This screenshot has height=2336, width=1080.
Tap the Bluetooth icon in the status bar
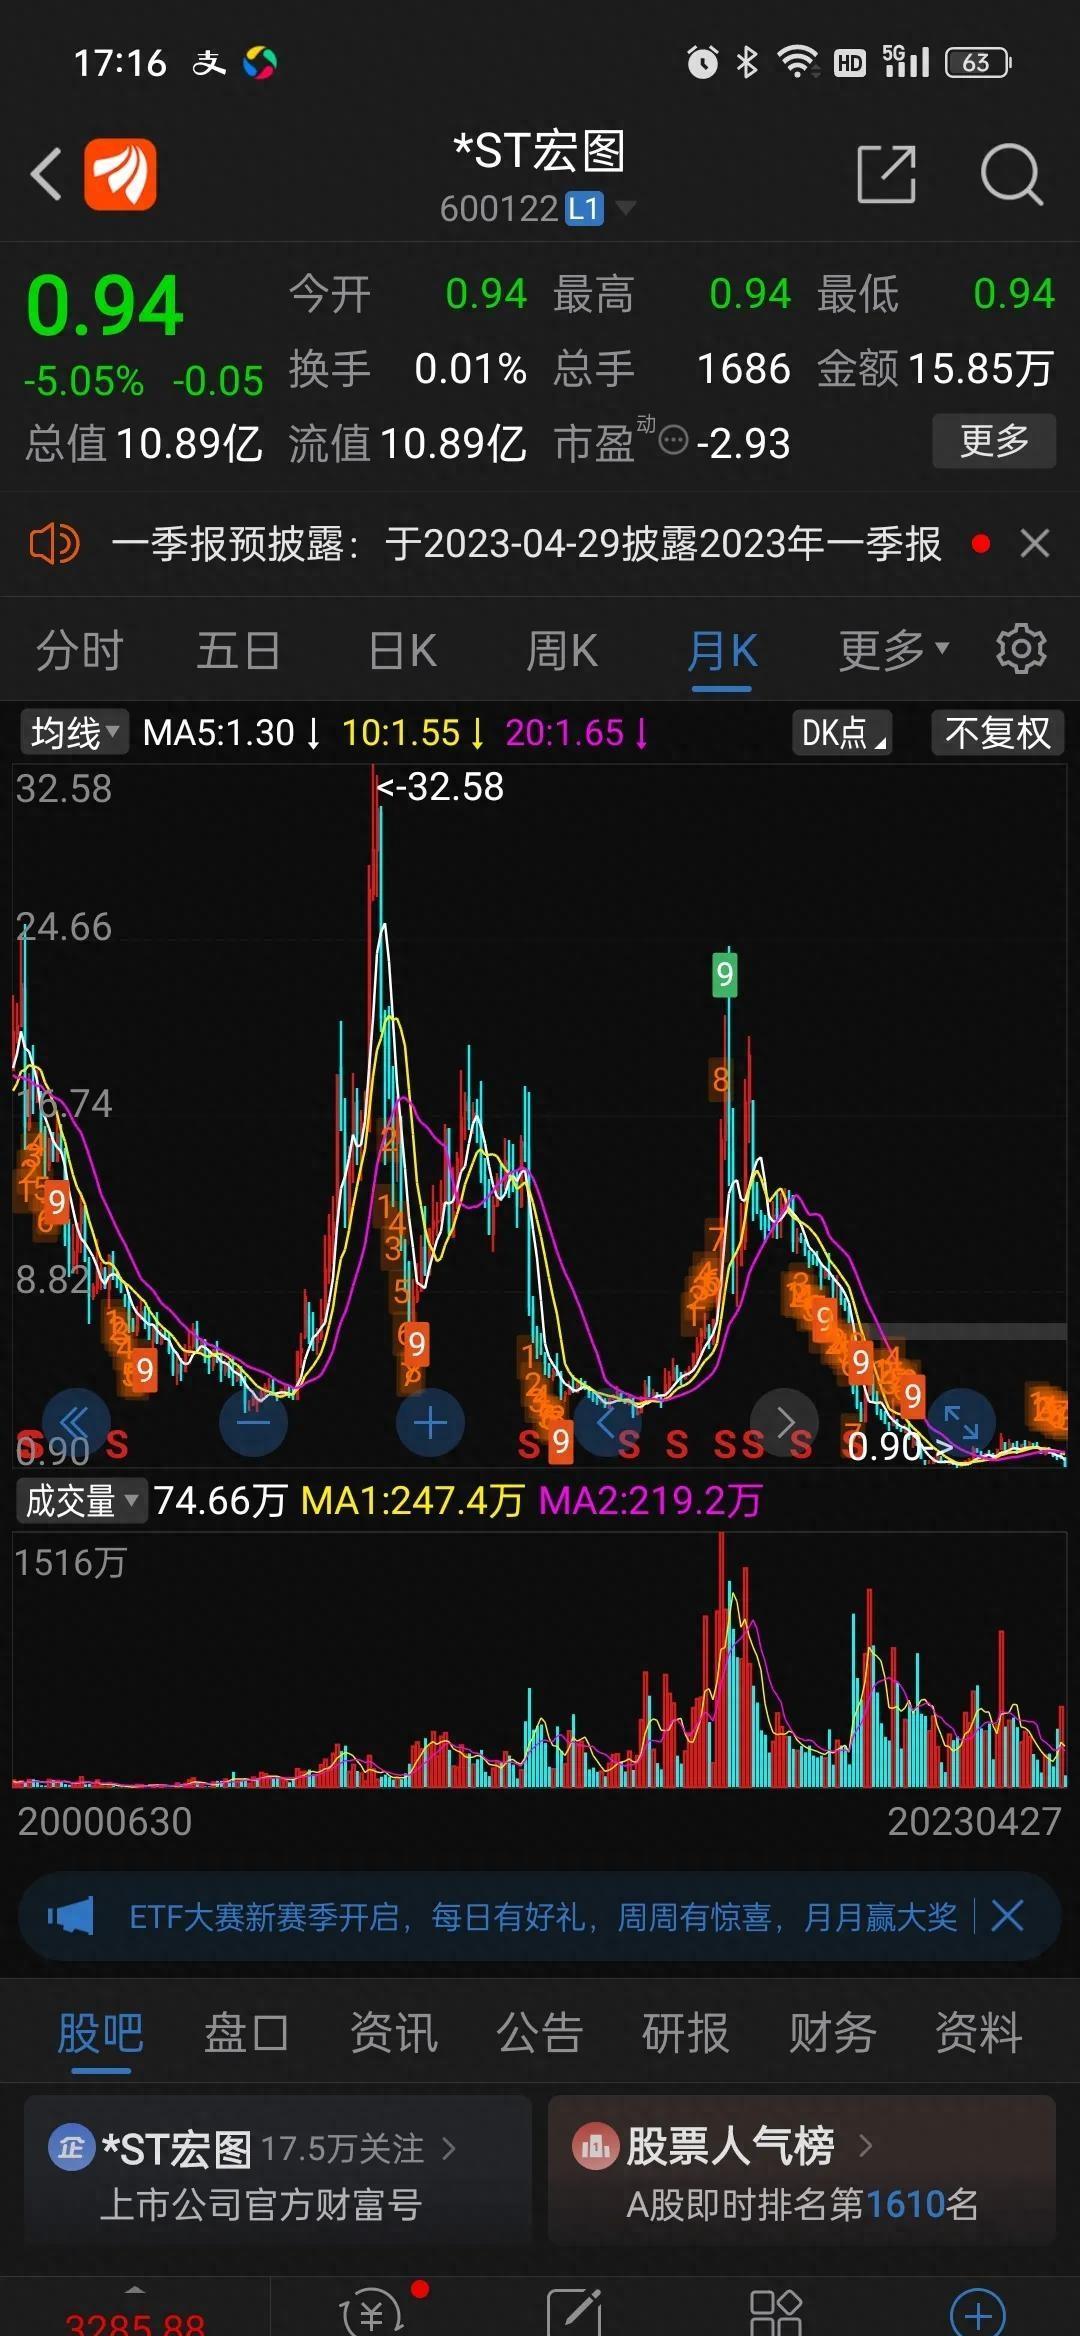pos(747,63)
